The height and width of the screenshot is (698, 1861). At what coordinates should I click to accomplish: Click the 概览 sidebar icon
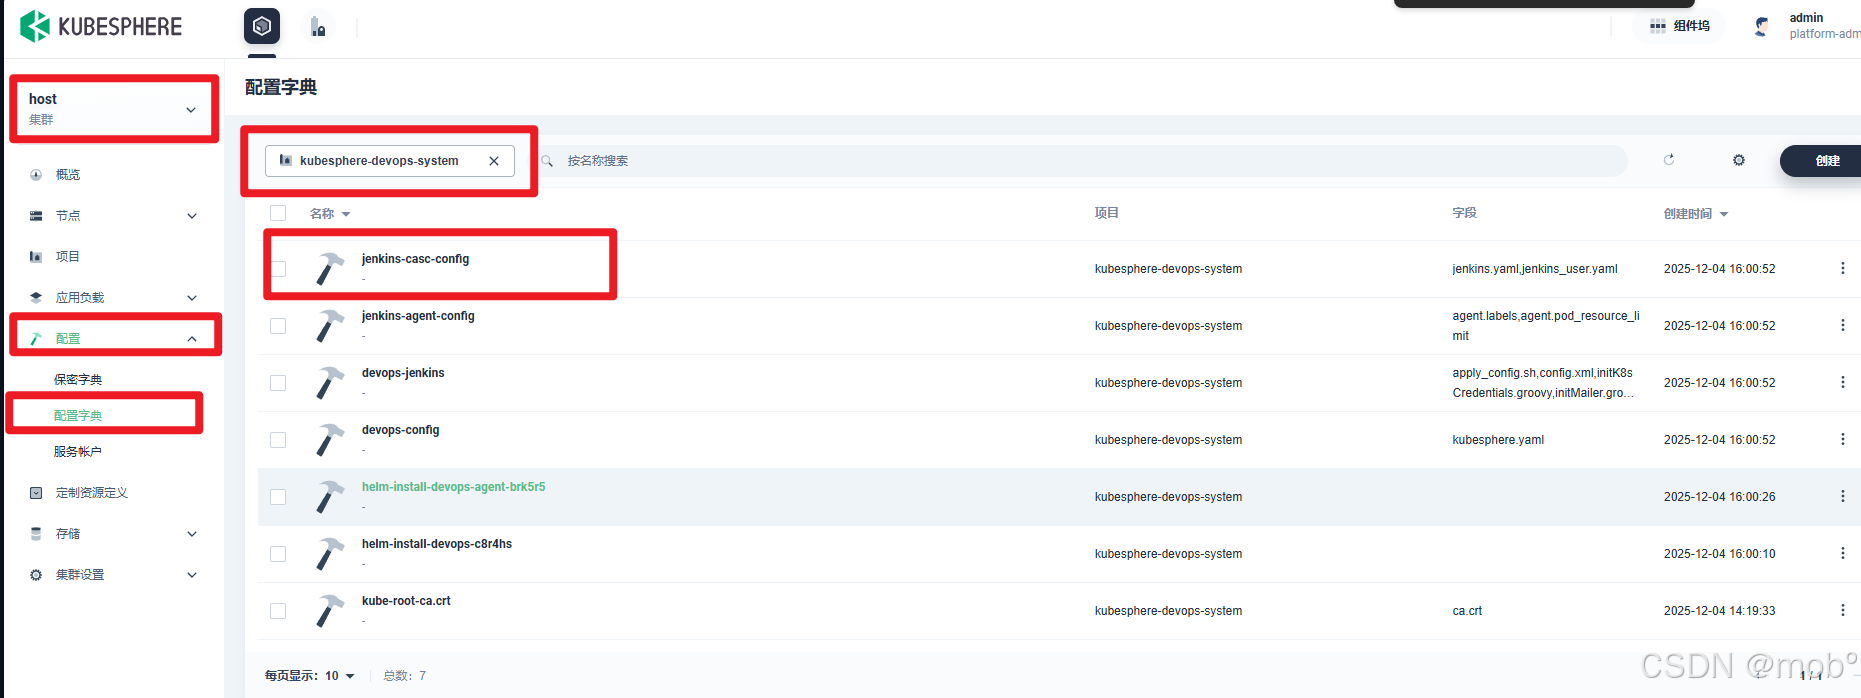tap(36, 175)
